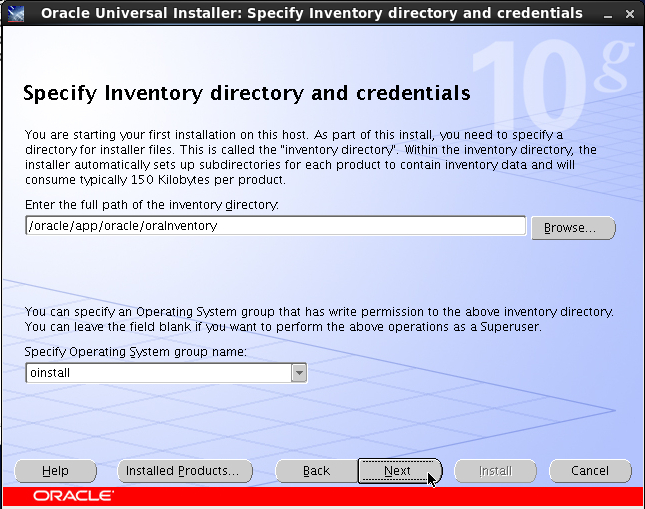Go Back to previous installer step
Screen dimensions: 645x509
[x=316, y=471]
